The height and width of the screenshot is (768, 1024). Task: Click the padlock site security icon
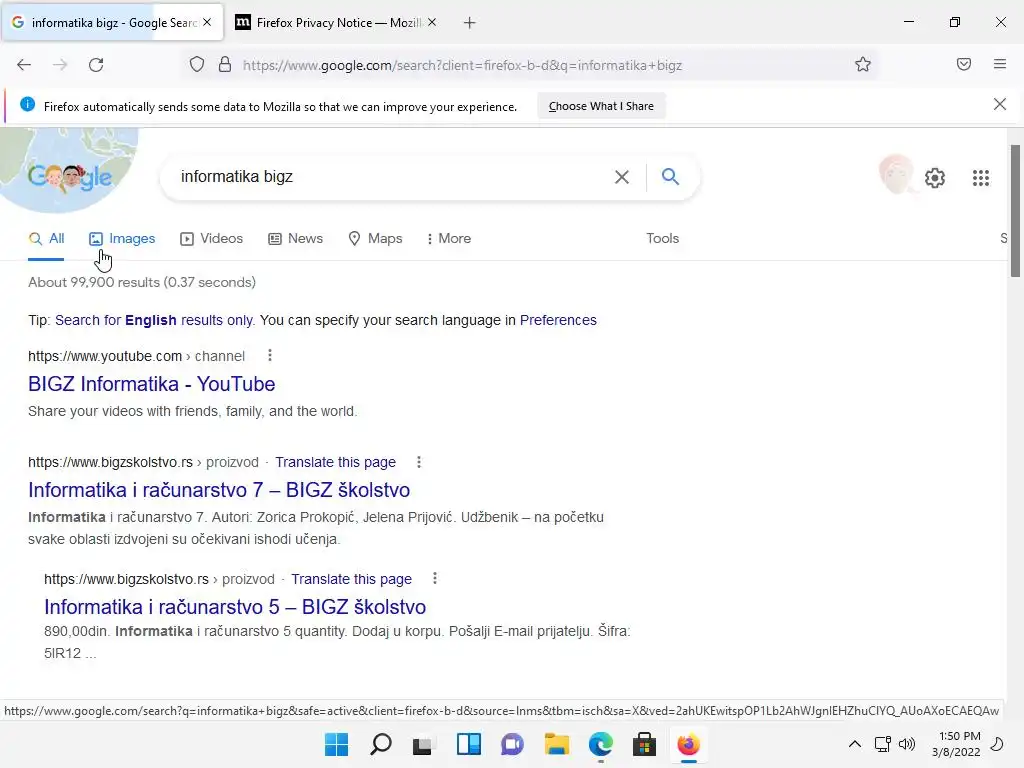pyautogui.click(x=225, y=65)
